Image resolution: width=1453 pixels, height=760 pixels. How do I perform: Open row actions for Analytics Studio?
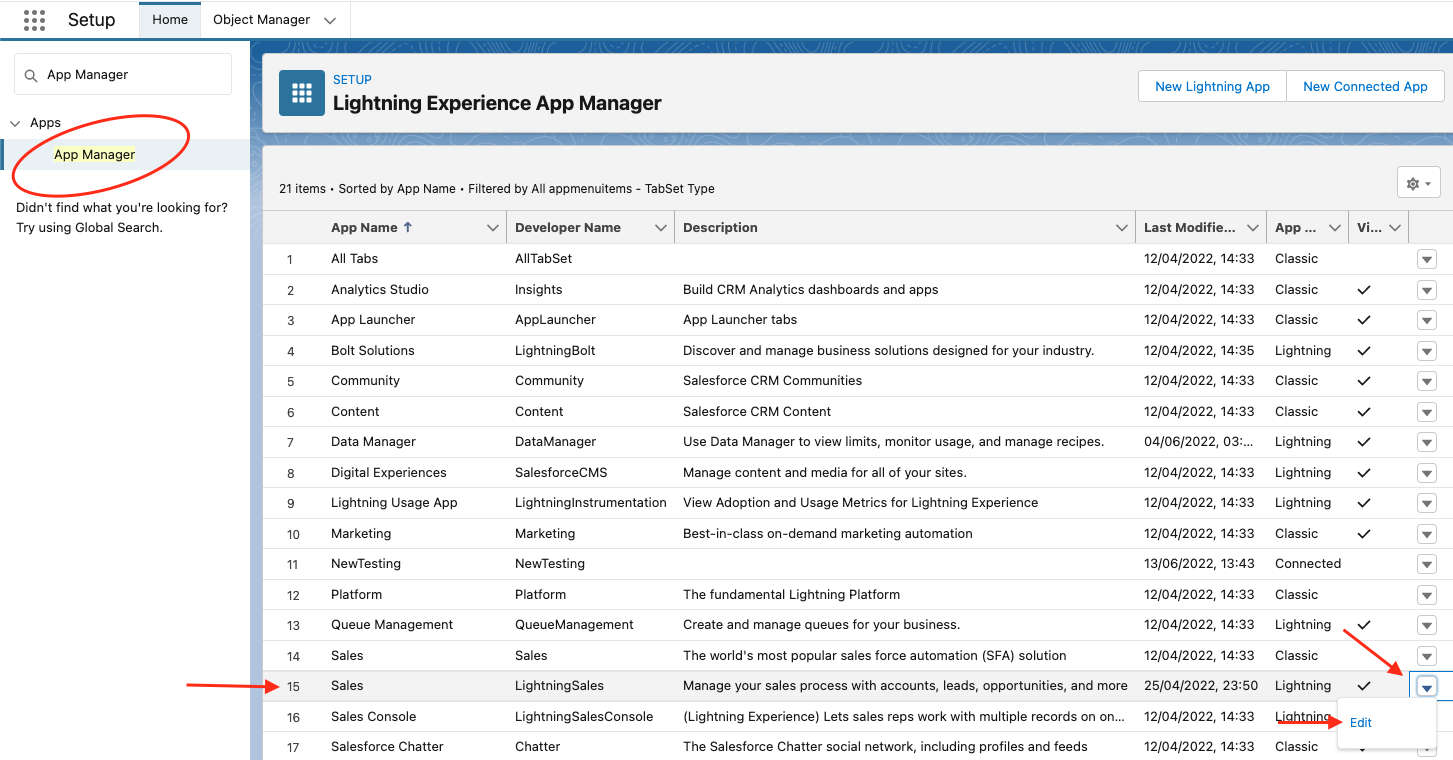click(1427, 290)
